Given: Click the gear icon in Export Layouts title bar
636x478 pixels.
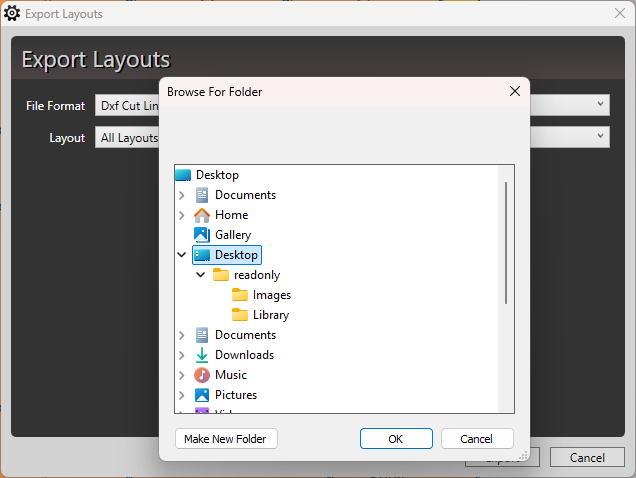Looking at the screenshot, I should (12, 13).
